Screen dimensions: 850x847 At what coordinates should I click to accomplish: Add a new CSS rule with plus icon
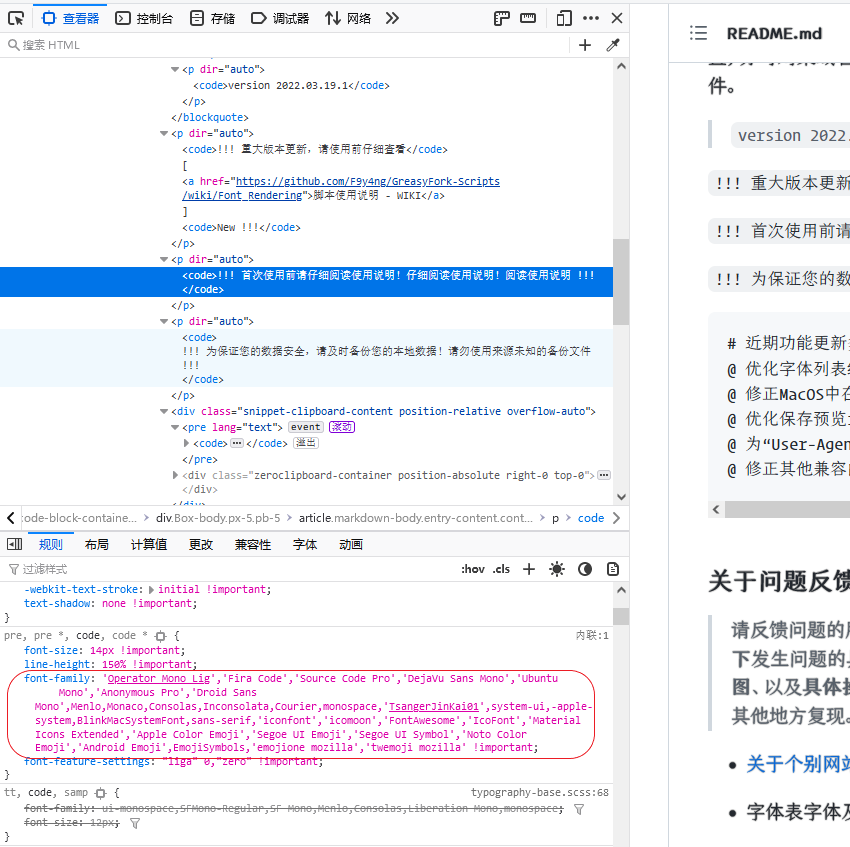click(528, 568)
